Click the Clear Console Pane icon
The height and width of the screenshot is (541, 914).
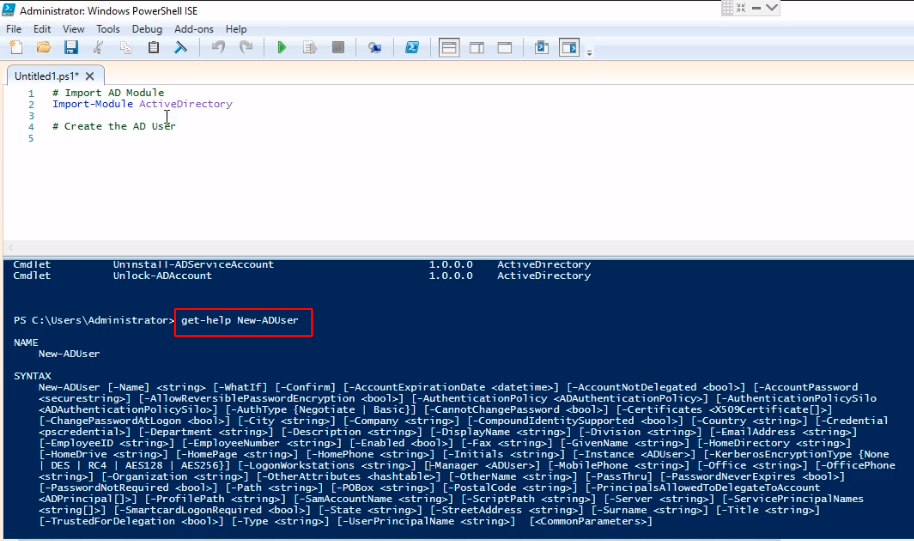click(181, 47)
